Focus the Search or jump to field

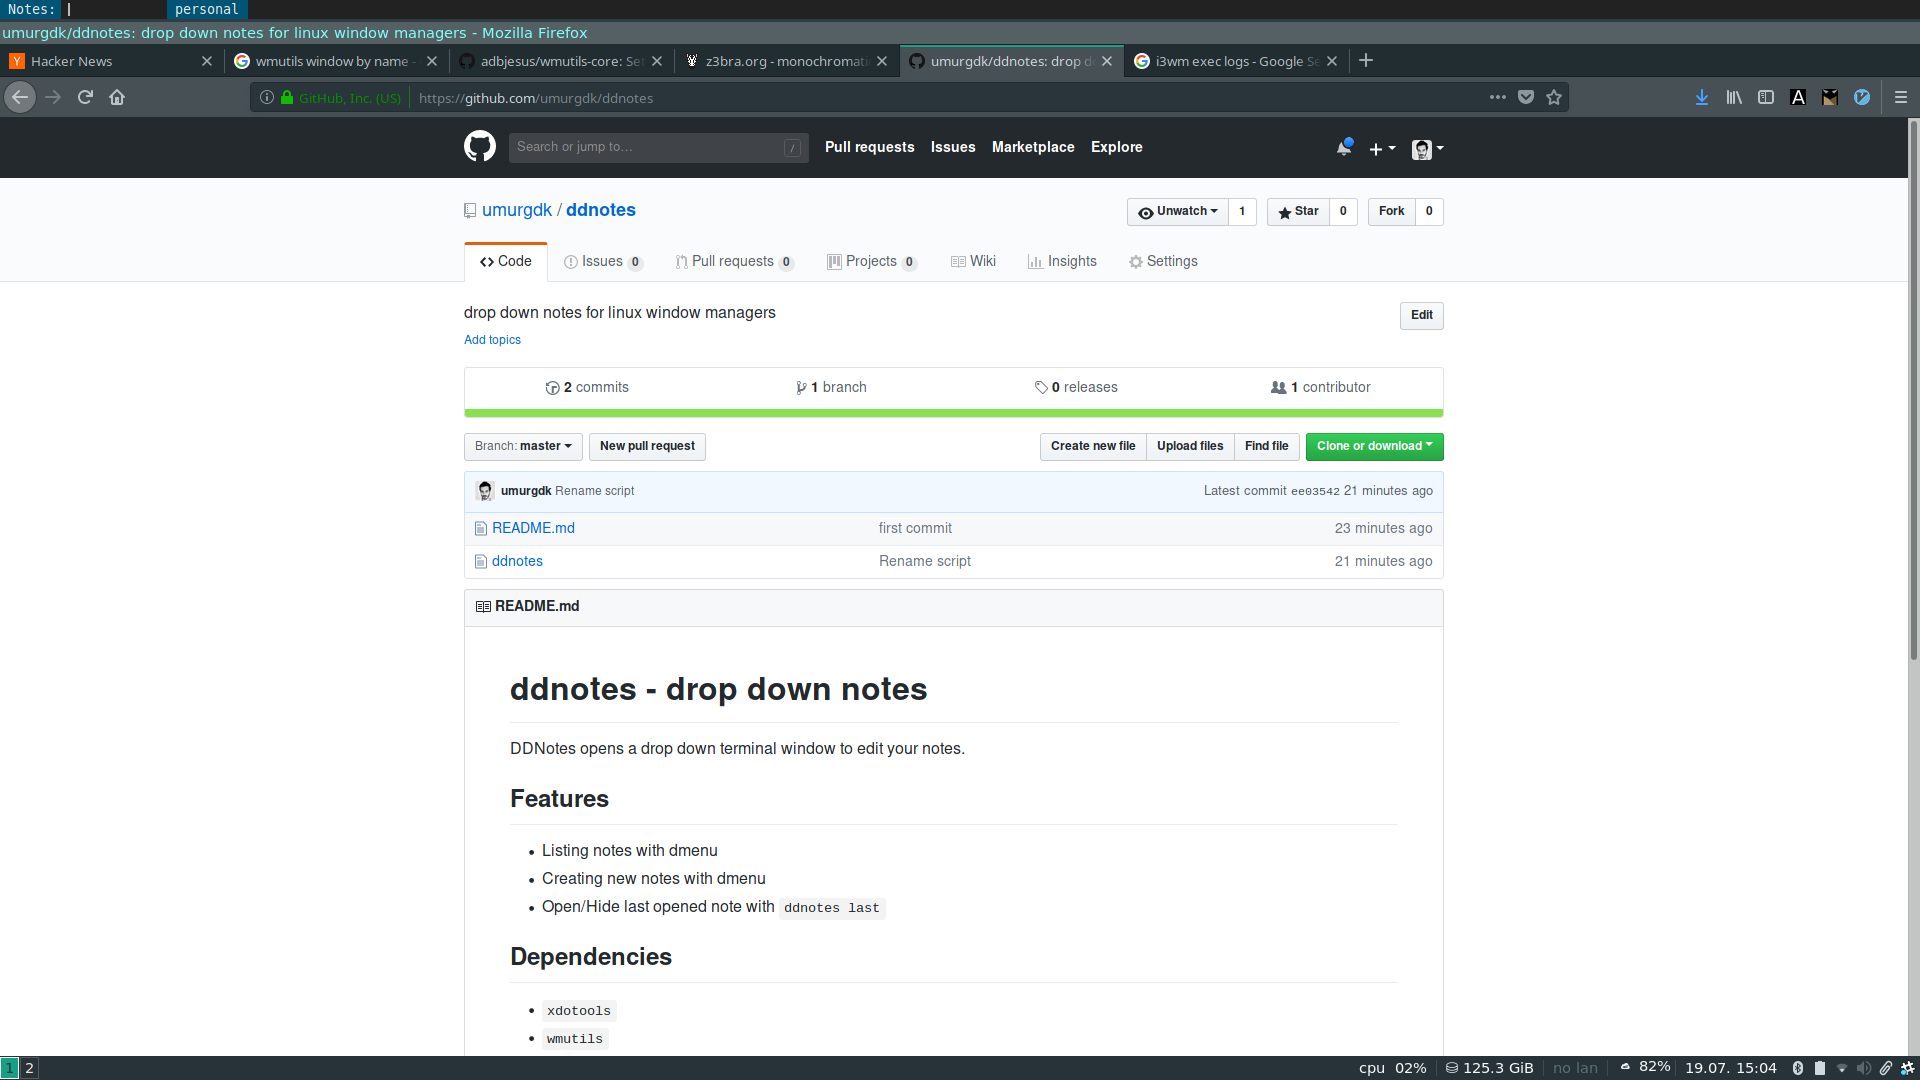pyautogui.click(x=650, y=147)
